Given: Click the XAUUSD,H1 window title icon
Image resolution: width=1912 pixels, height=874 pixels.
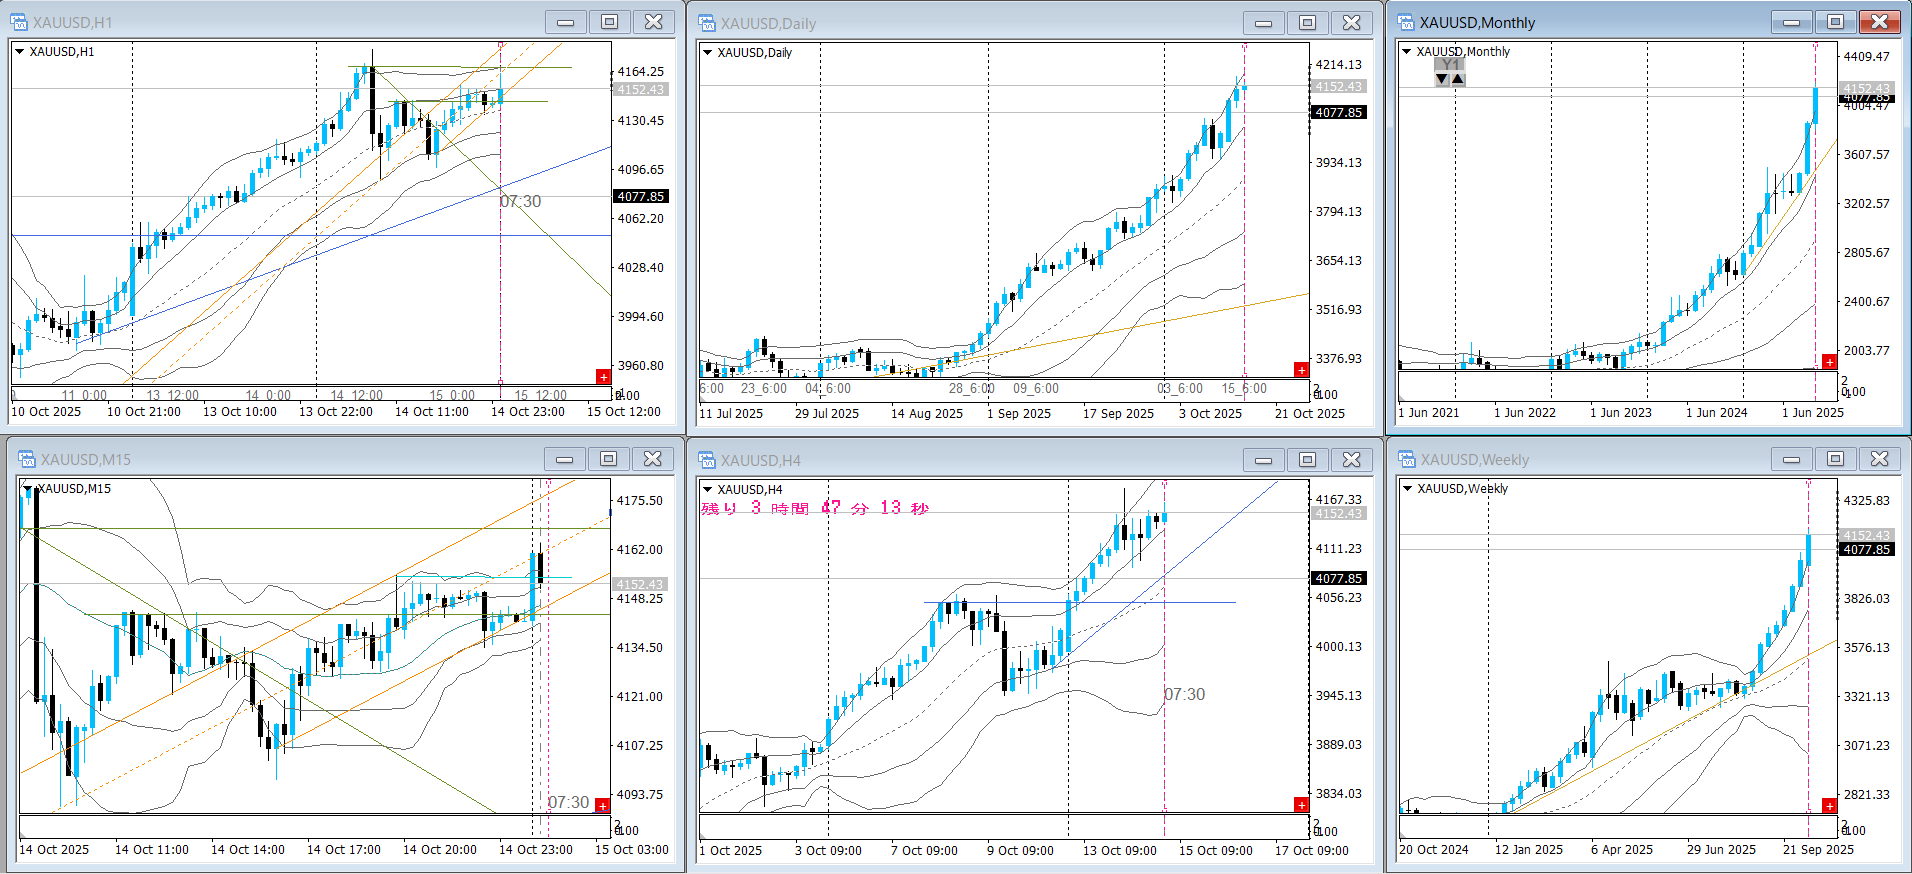Looking at the screenshot, I should coord(19,22).
